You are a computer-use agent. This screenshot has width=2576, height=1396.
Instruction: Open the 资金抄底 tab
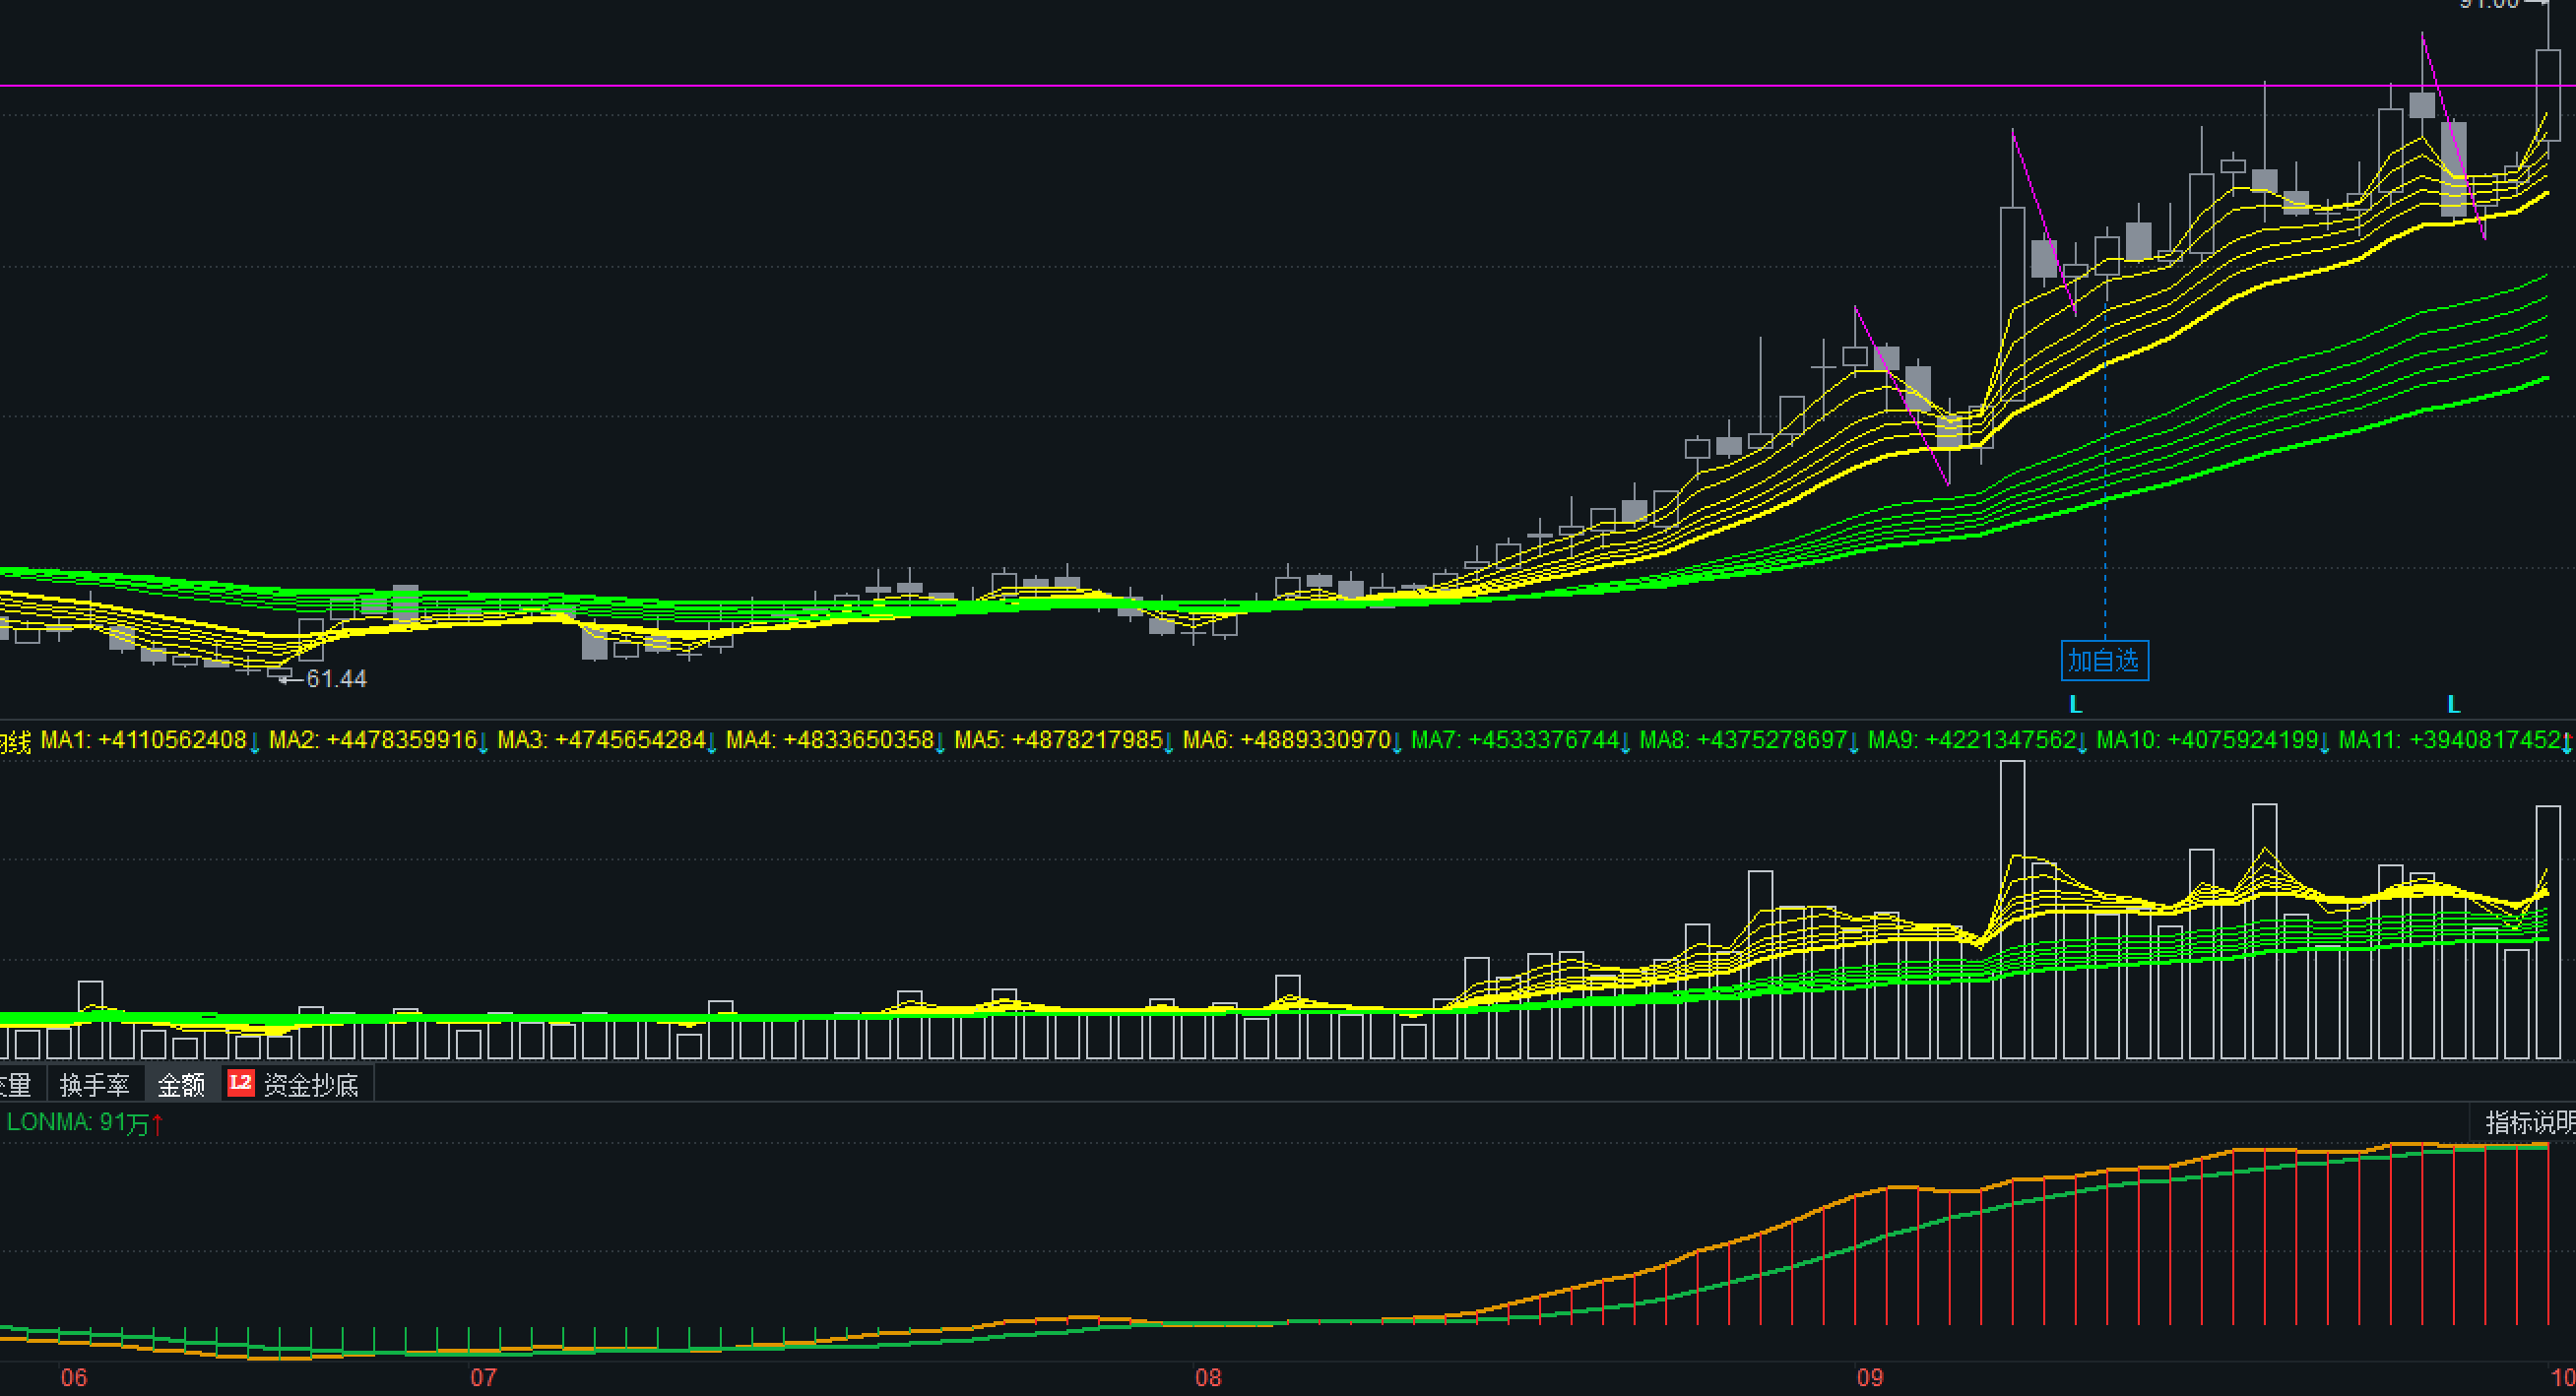(x=310, y=1085)
